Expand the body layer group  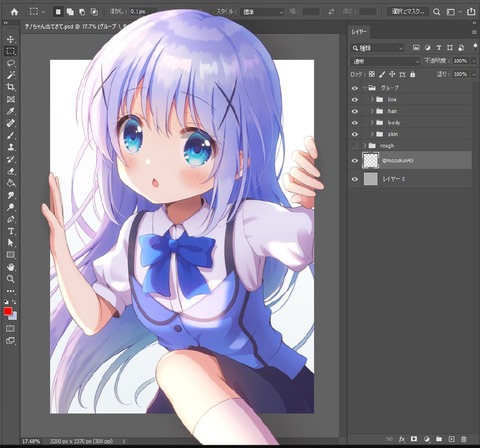pyautogui.click(x=372, y=123)
